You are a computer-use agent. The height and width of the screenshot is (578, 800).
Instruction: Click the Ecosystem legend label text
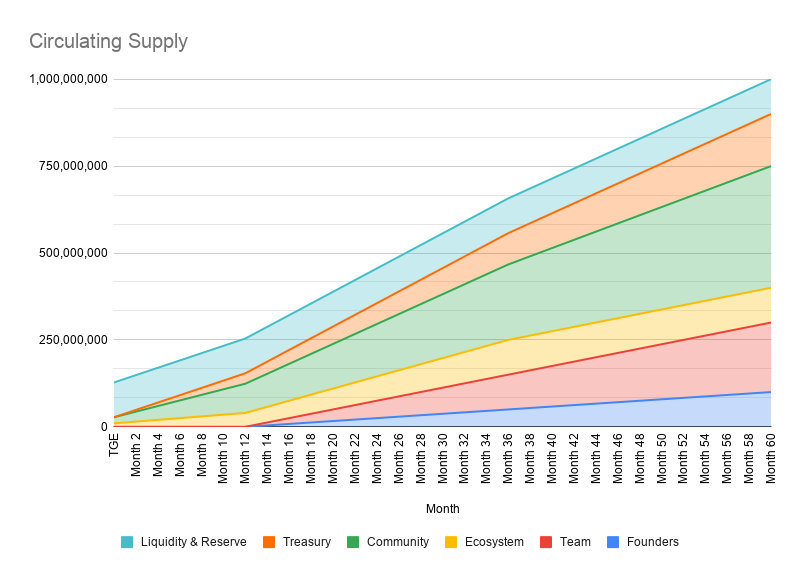[x=494, y=542]
